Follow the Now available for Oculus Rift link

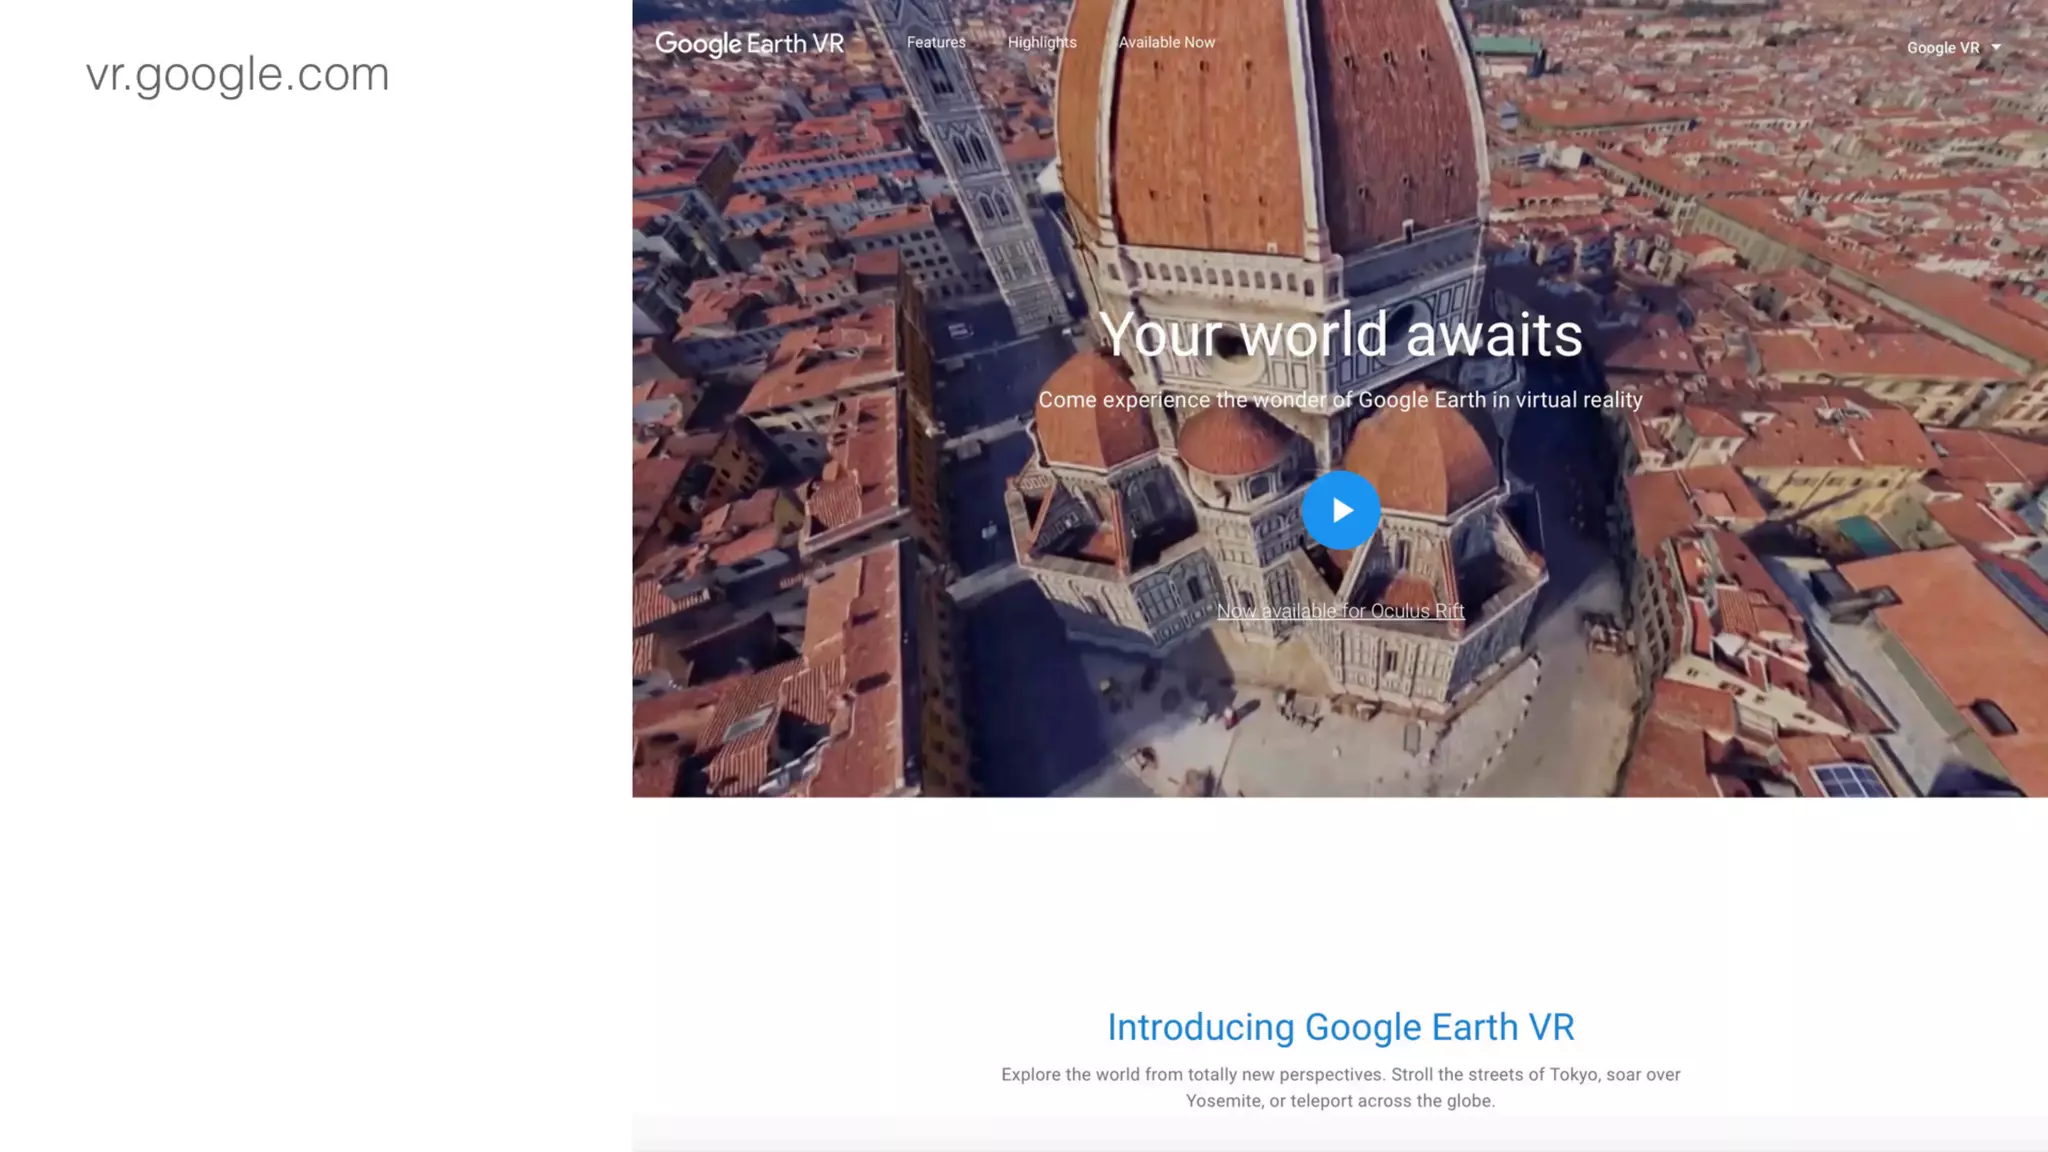1340,611
